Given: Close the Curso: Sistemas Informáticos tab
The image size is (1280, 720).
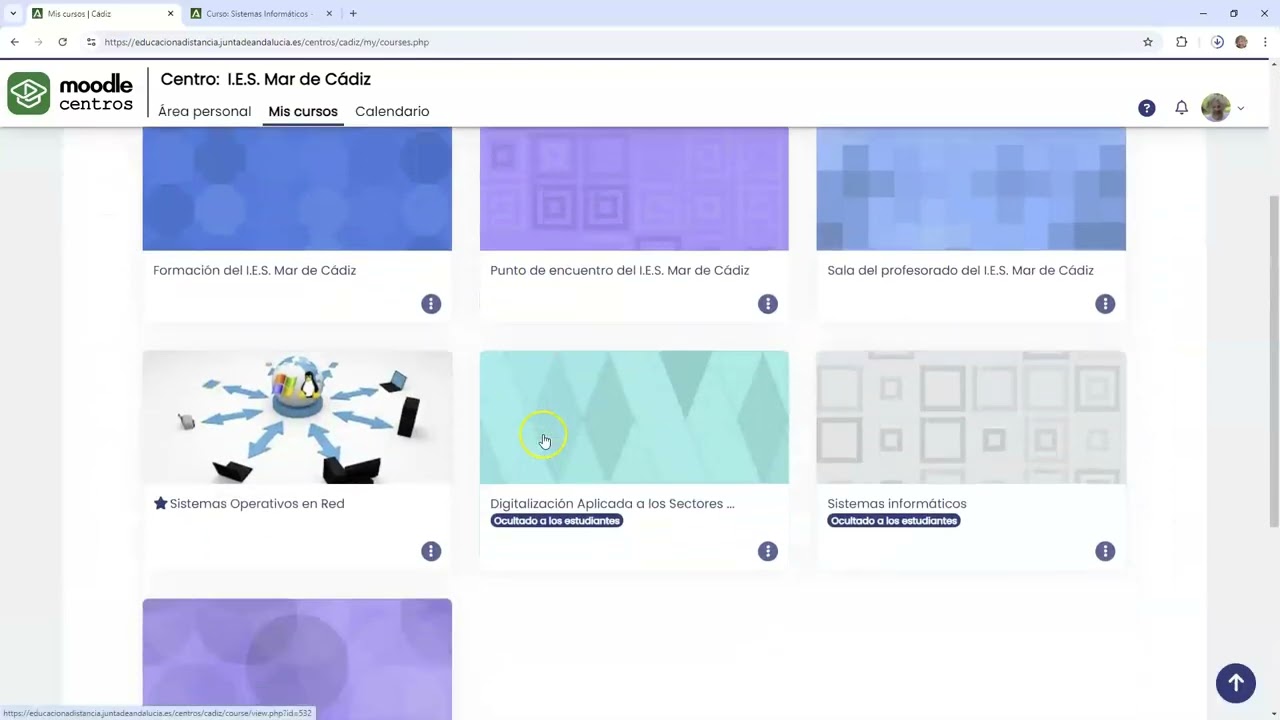Looking at the screenshot, I should pyautogui.click(x=331, y=14).
